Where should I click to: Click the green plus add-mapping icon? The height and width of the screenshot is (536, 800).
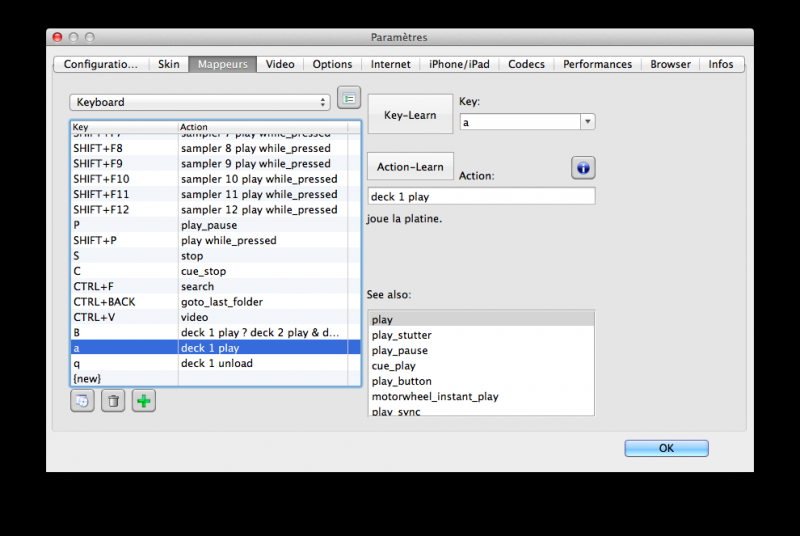[144, 401]
